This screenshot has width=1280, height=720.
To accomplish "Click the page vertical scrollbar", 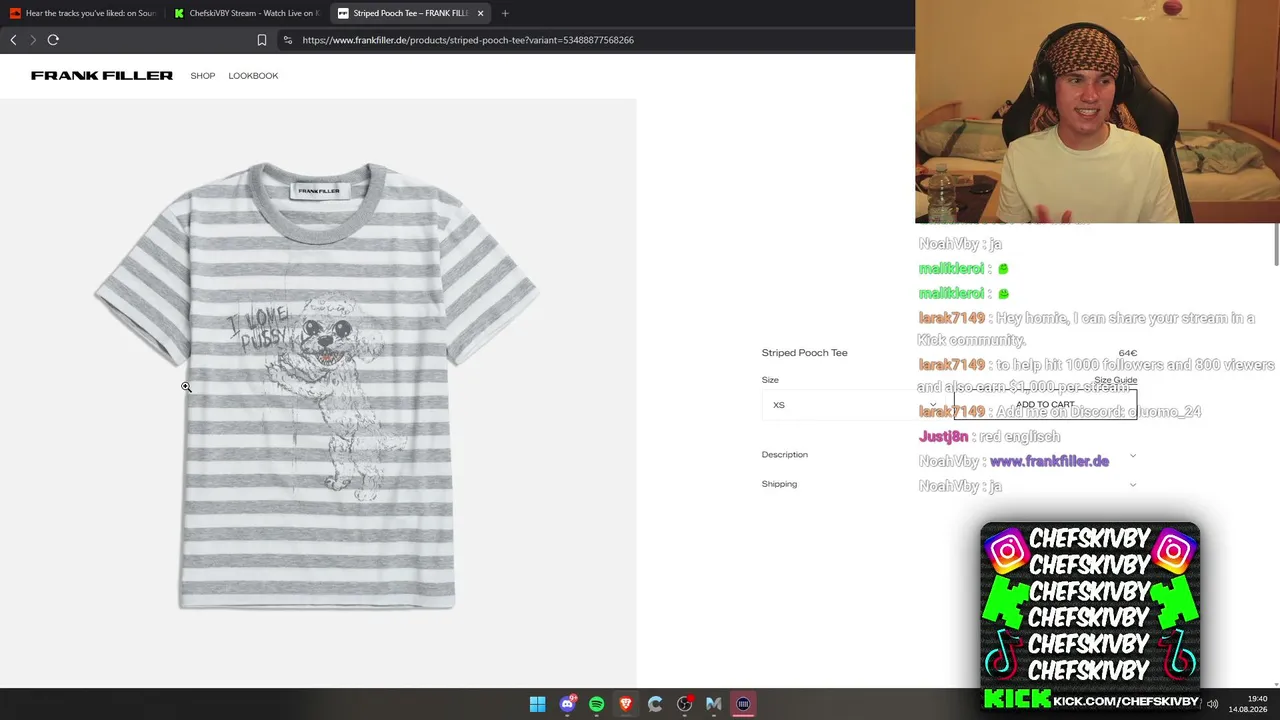I will point(1276,245).
